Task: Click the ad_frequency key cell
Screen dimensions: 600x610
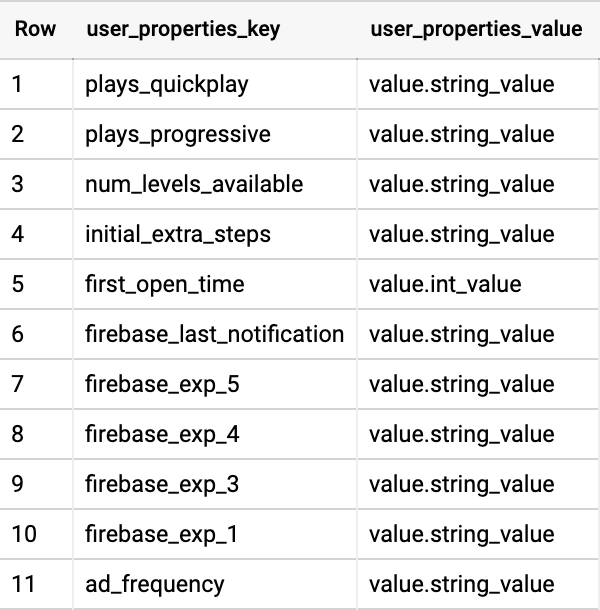Action: tap(214, 584)
